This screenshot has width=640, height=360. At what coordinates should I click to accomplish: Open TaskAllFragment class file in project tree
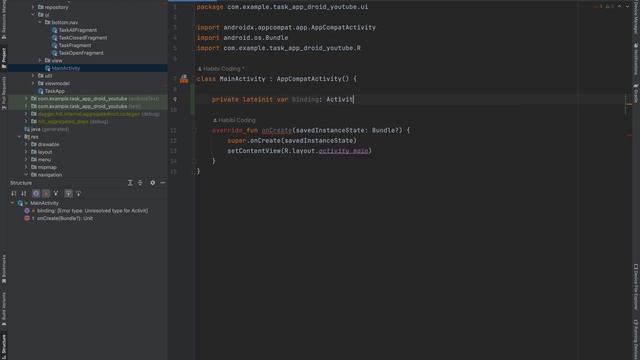click(x=78, y=30)
